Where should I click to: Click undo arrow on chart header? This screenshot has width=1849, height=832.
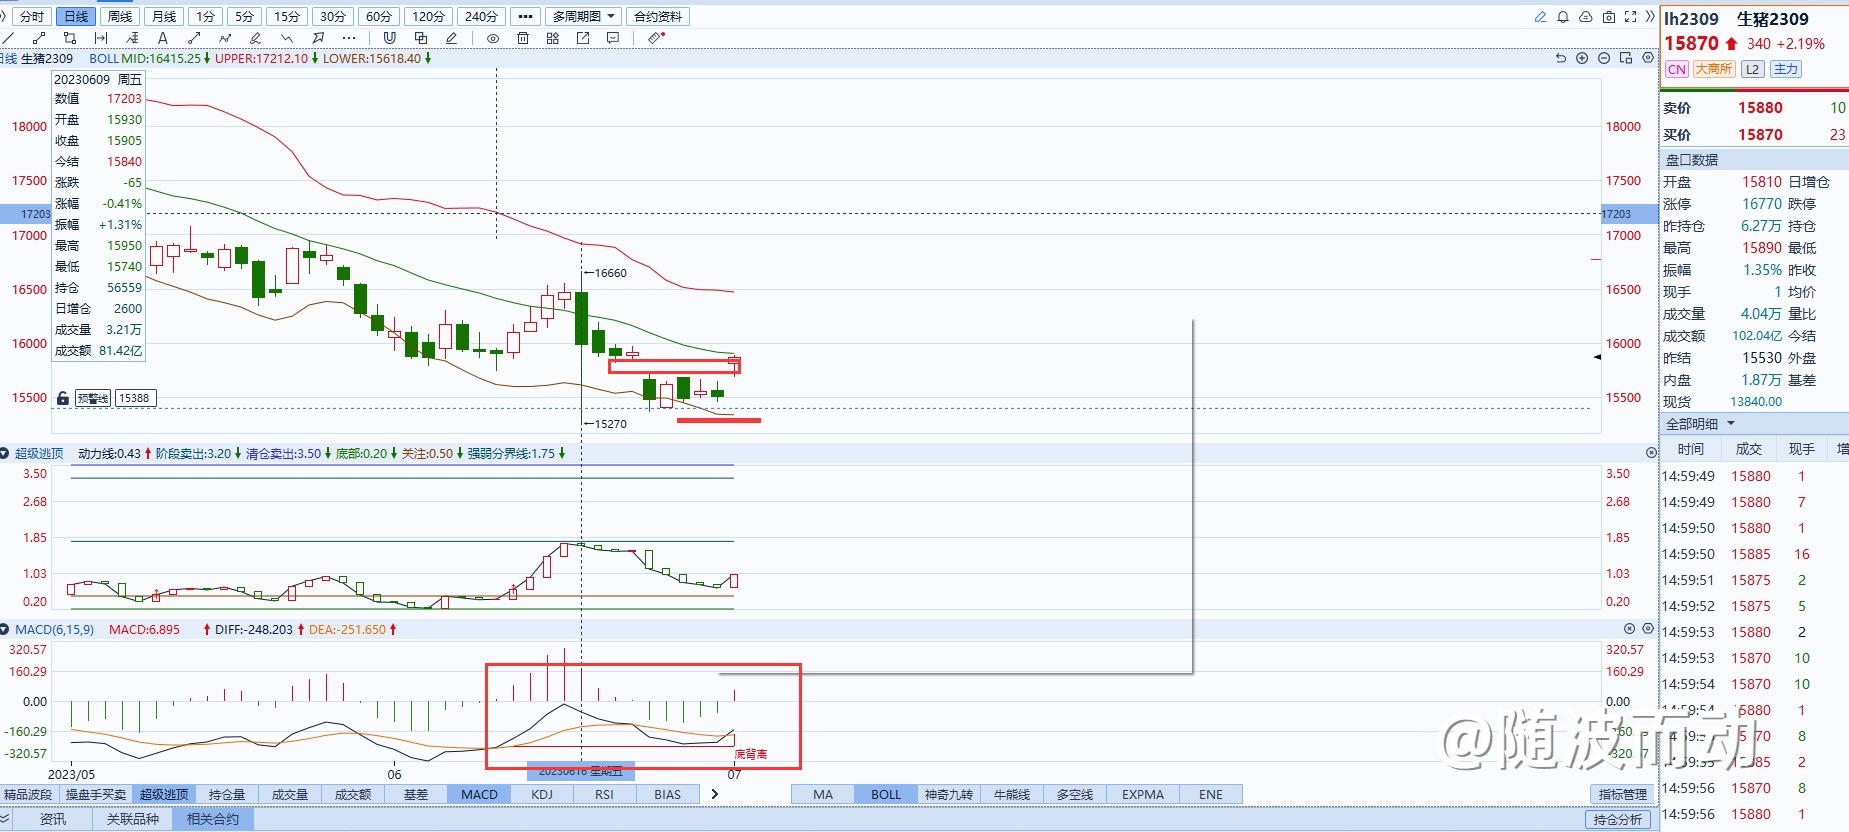point(1561,58)
